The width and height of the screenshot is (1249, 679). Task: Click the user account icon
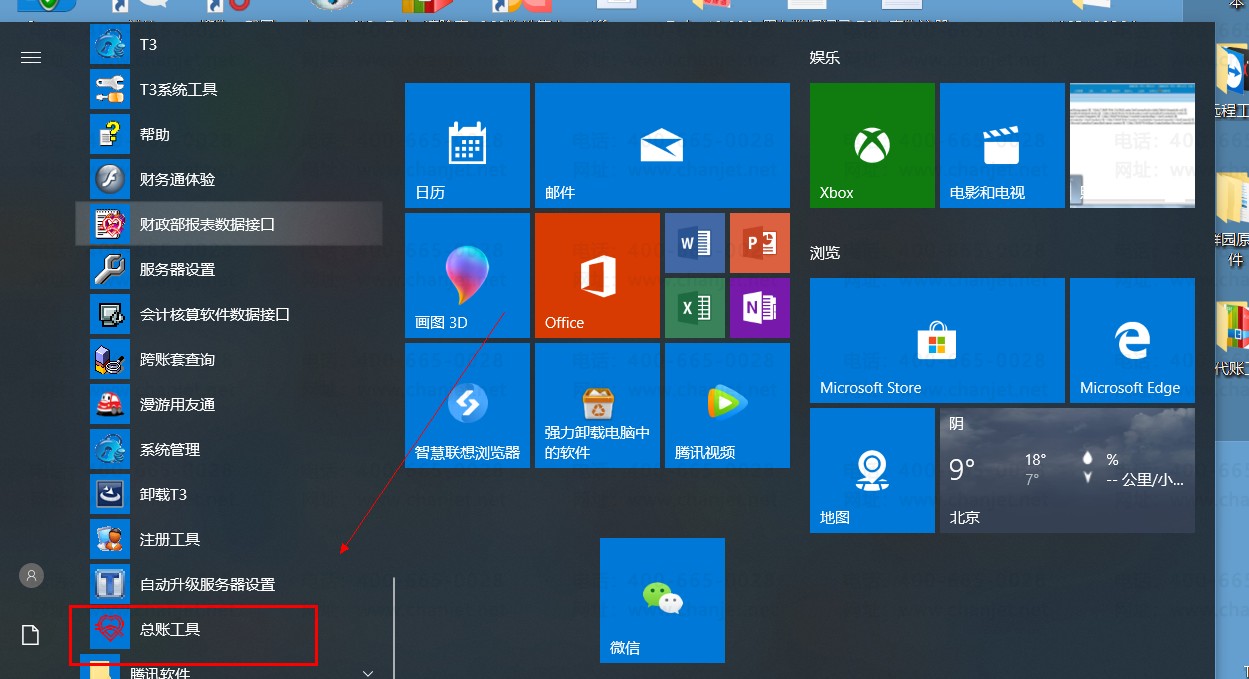point(31,575)
